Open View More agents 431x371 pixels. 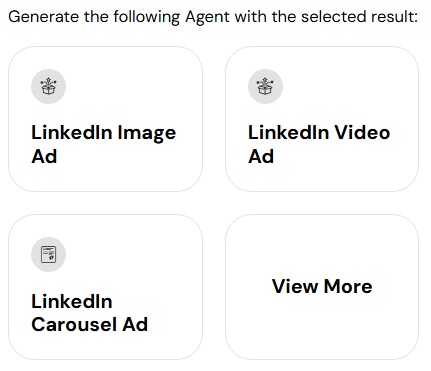pyautogui.click(x=322, y=287)
